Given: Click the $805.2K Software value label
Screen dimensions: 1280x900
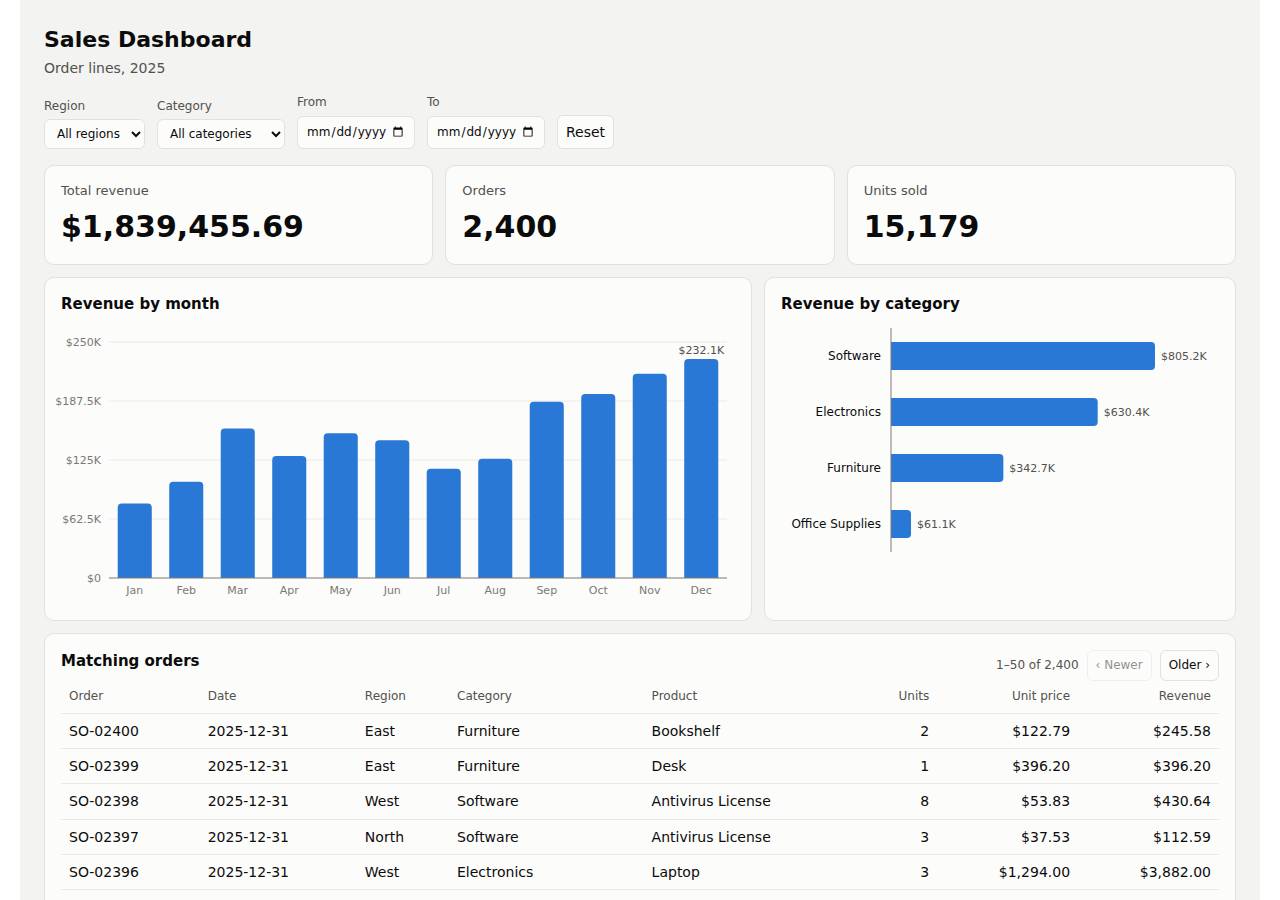Looking at the screenshot, I should [1184, 356].
